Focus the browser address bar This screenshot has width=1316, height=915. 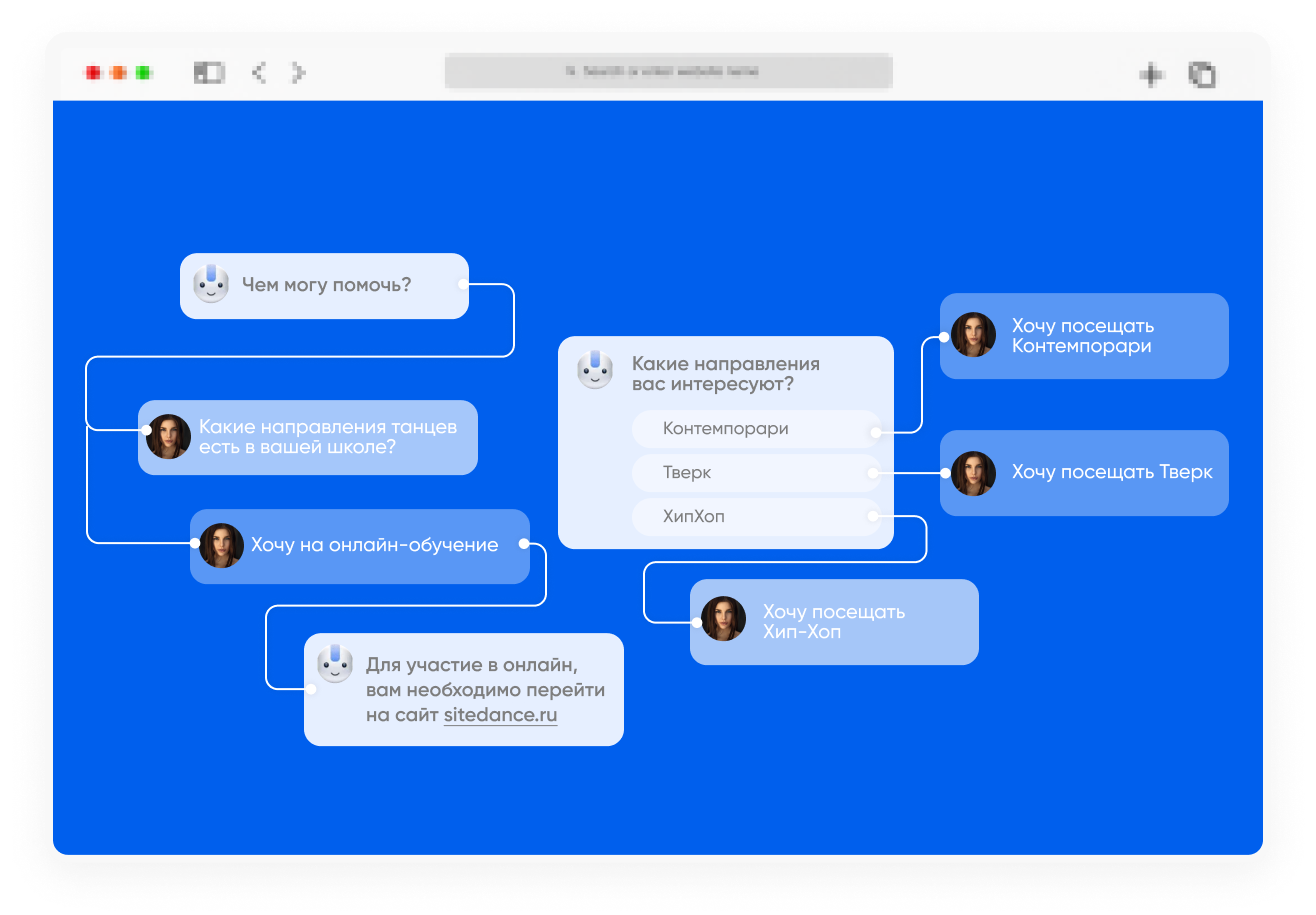click(668, 72)
